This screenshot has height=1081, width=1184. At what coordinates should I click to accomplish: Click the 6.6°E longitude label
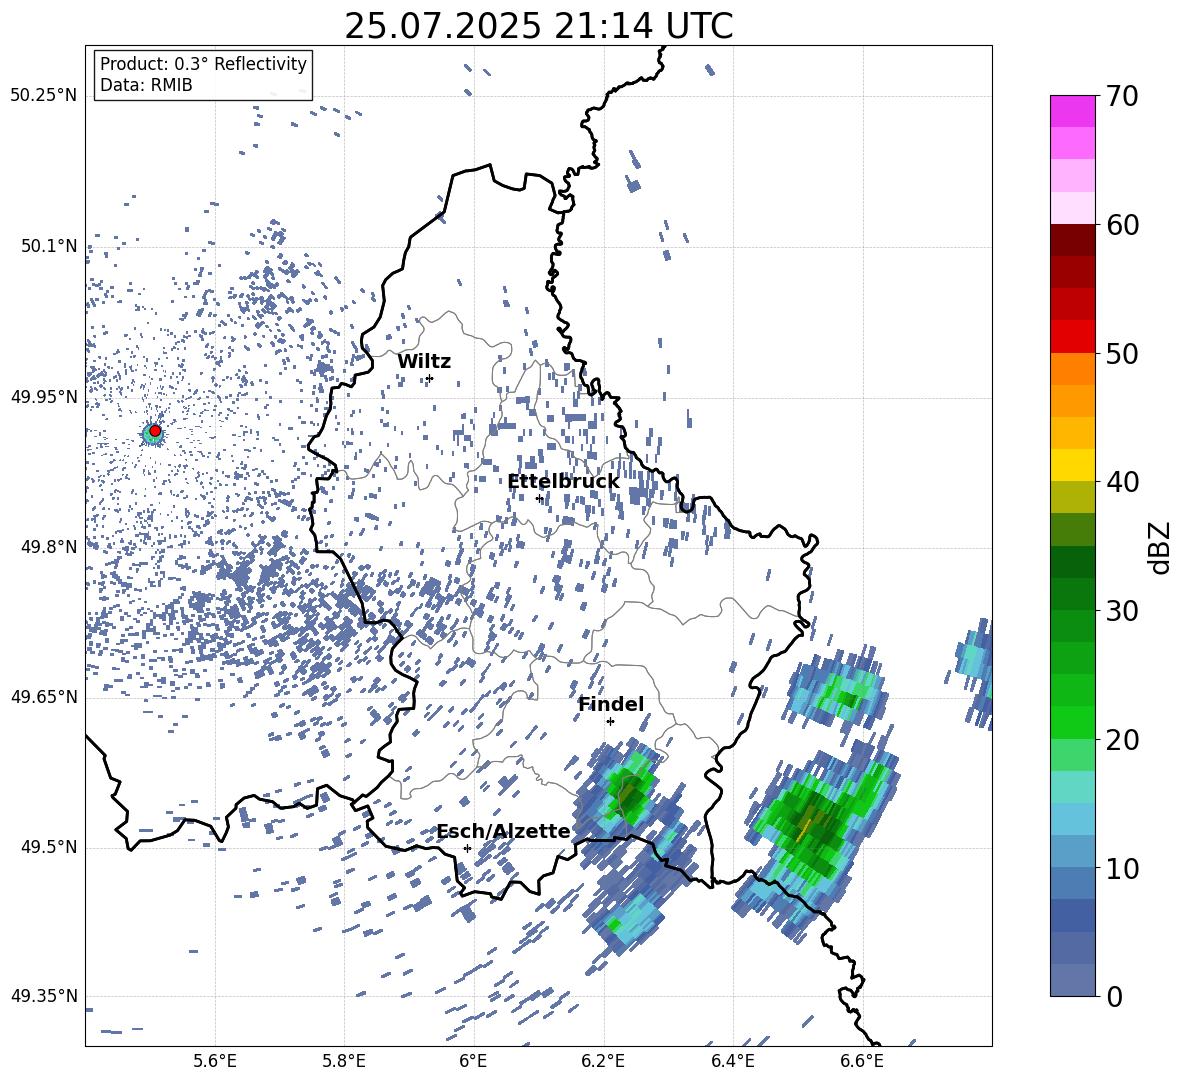click(862, 1061)
